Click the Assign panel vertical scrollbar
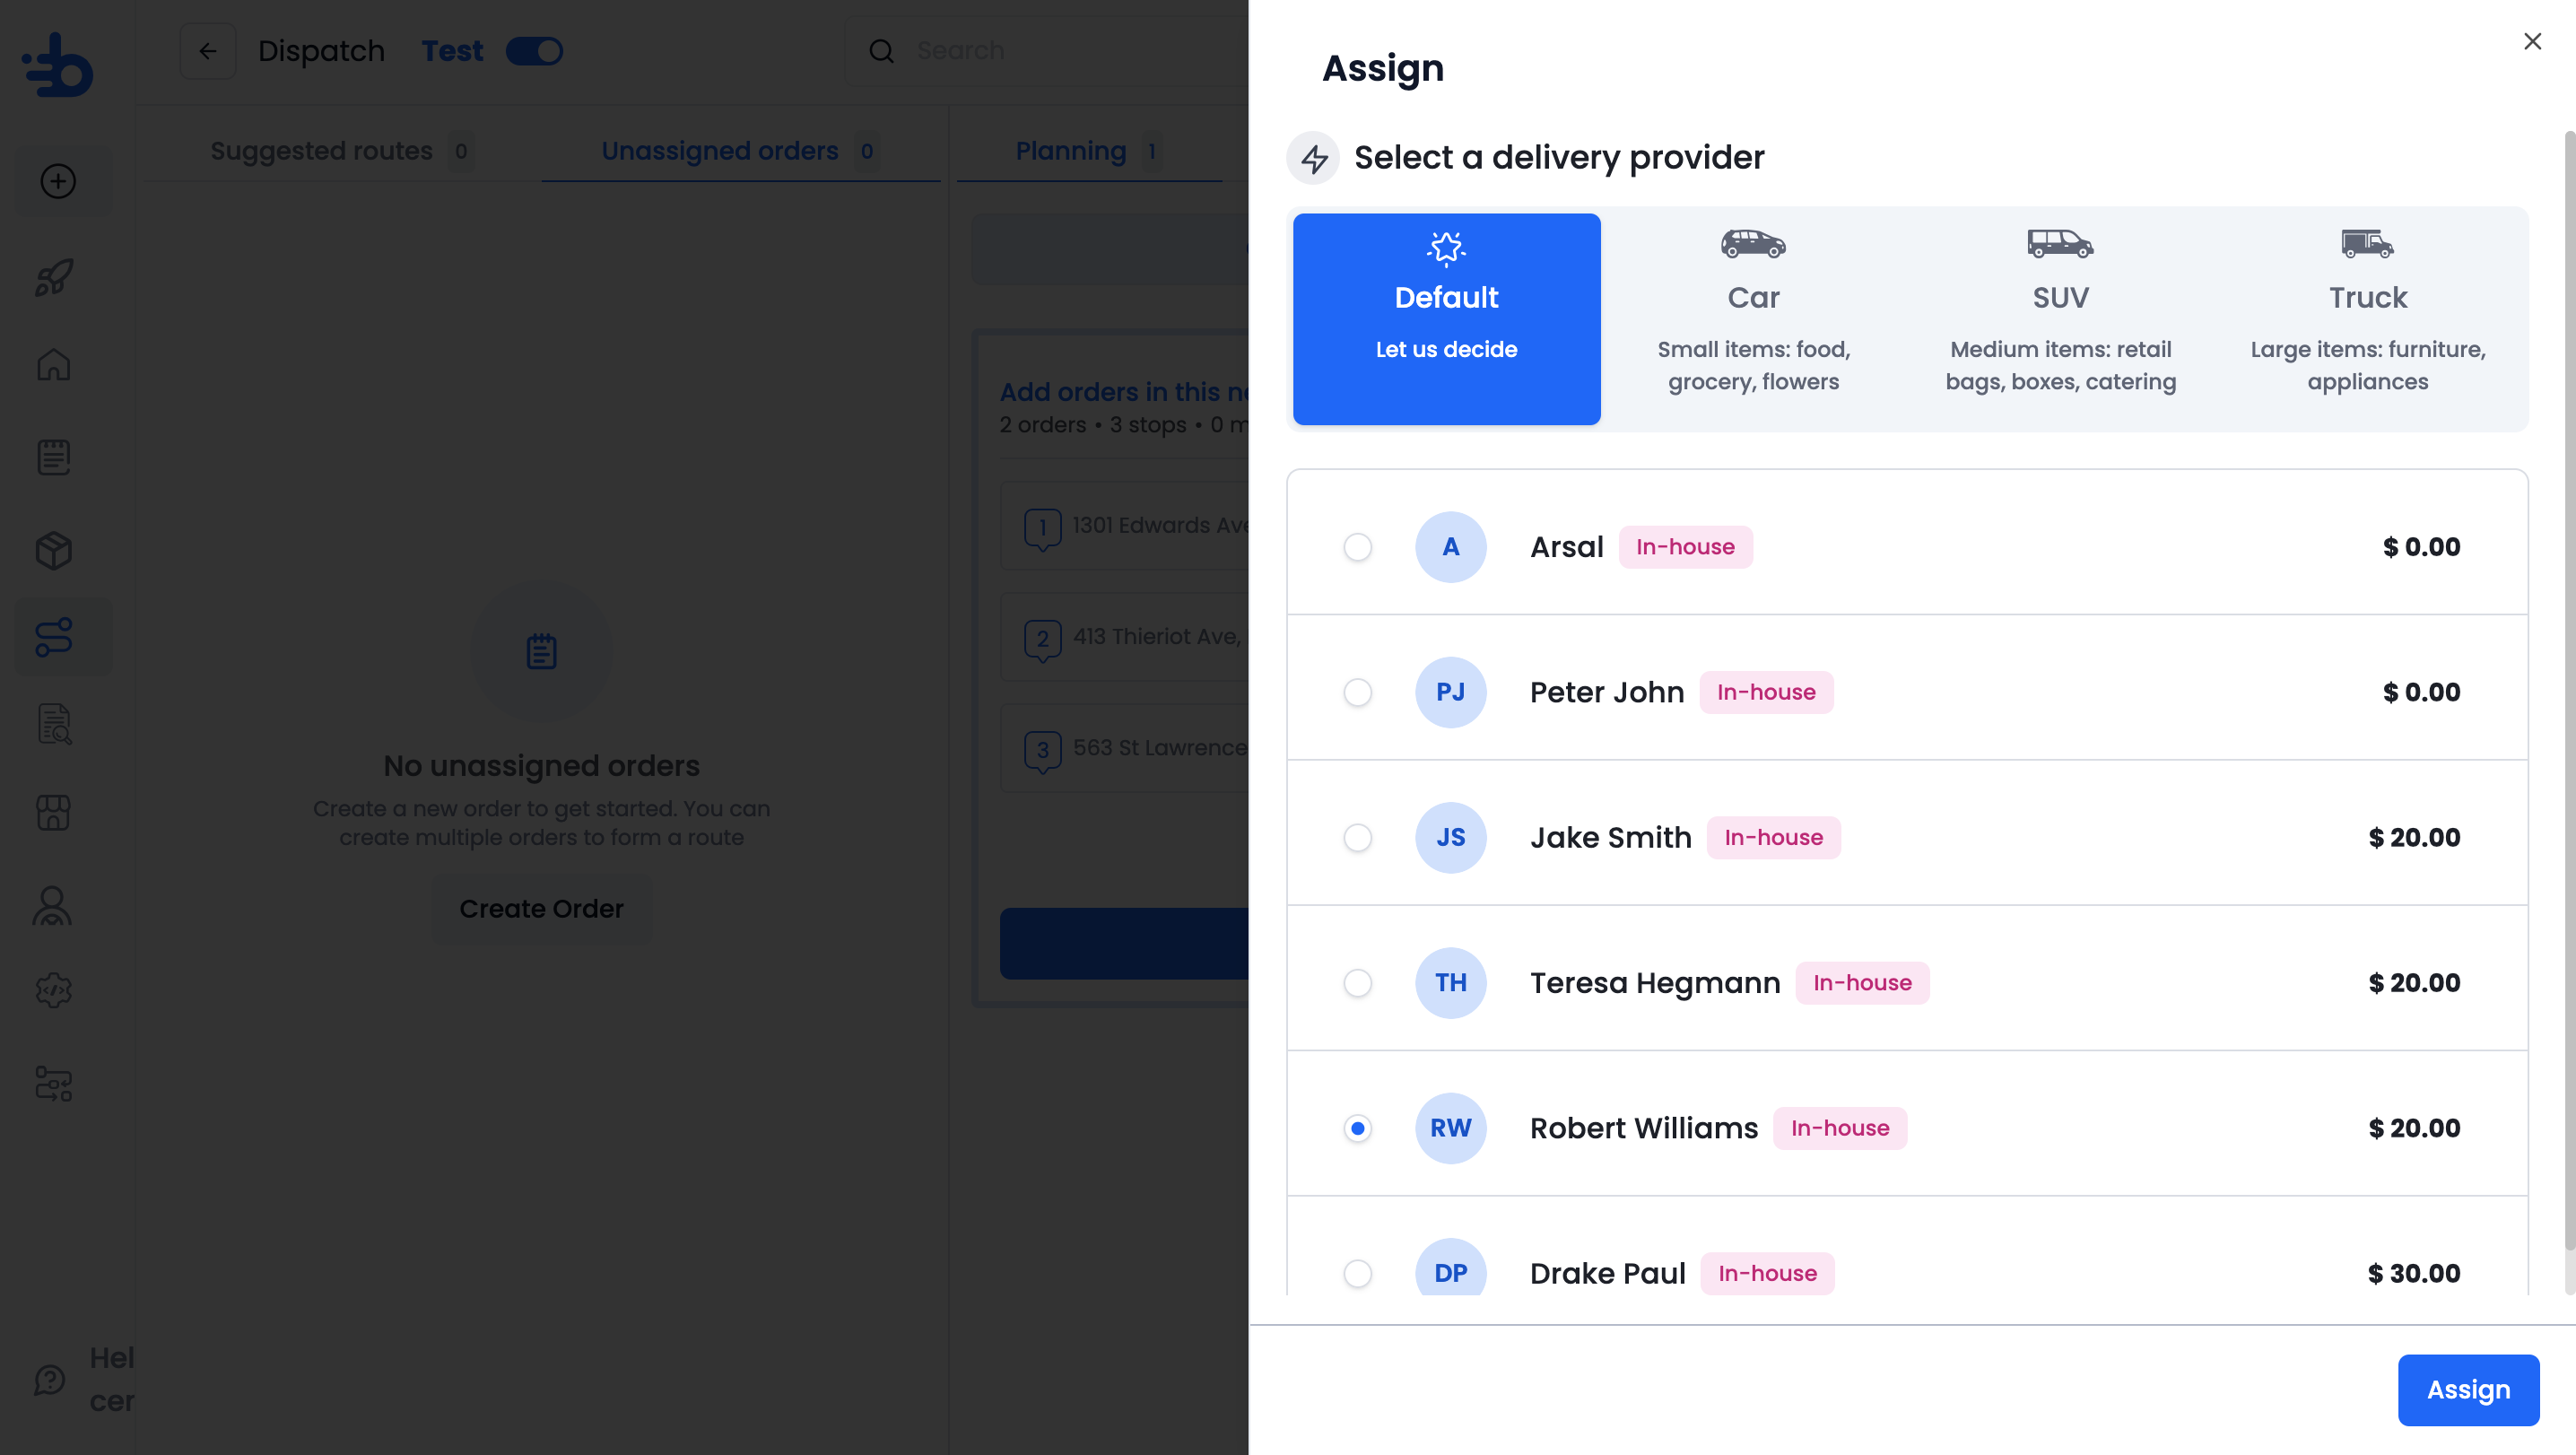 (2569, 690)
